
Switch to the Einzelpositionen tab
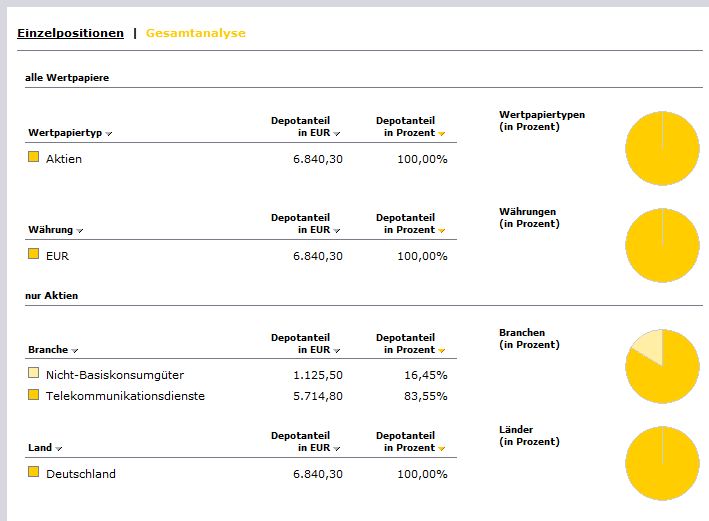point(70,33)
